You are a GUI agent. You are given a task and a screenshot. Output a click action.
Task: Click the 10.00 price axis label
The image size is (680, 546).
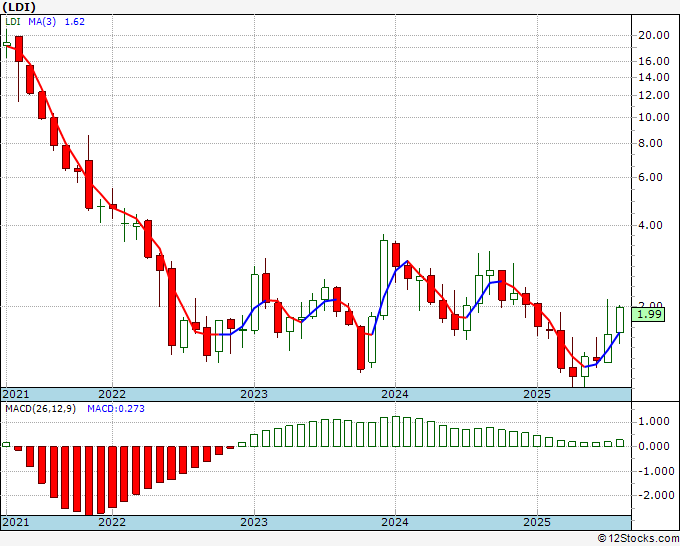[x=654, y=117]
